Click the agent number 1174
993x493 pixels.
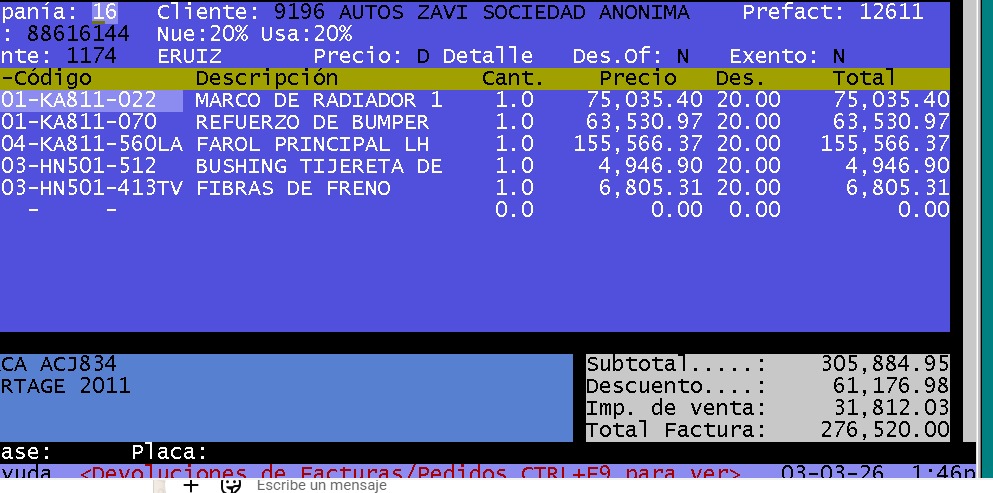pyautogui.click(x=91, y=56)
